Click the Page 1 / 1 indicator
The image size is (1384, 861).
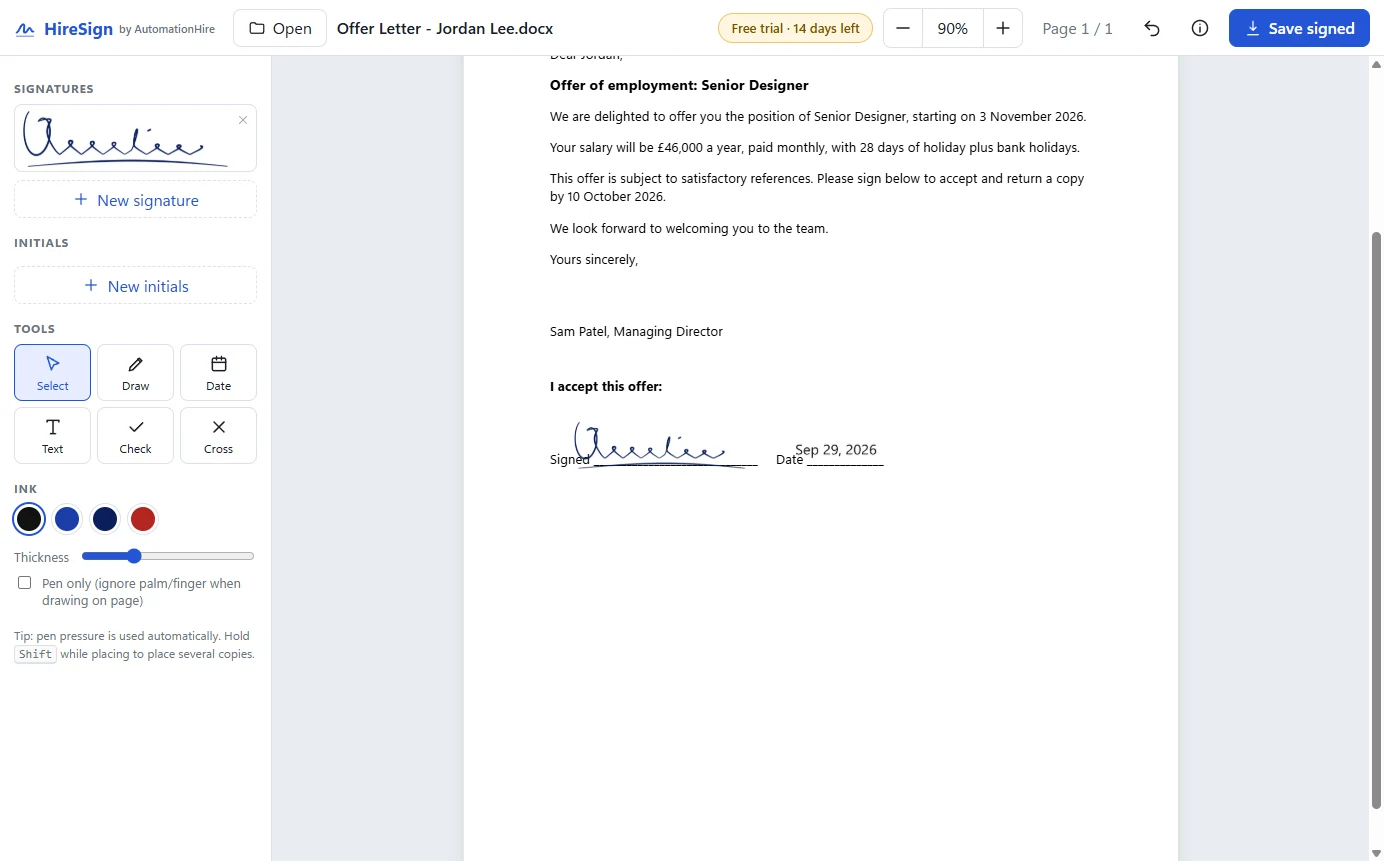tap(1077, 28)
